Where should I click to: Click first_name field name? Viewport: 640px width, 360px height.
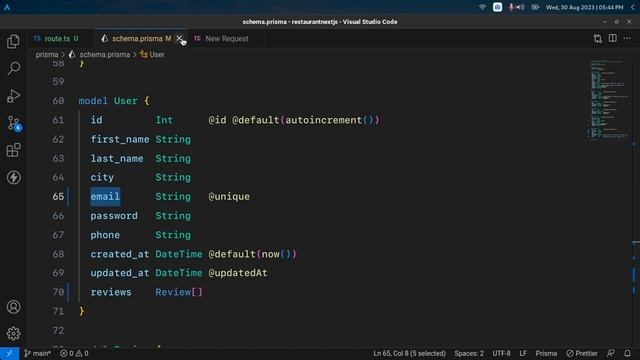[120, 139]
